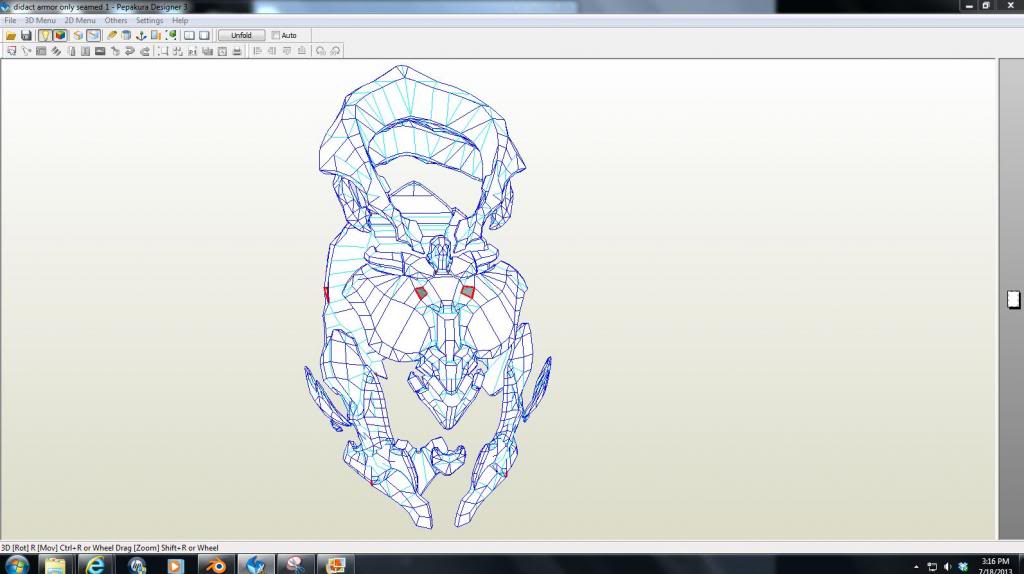The width and height of the screenshot is (1024, 574).
Task: Click the Save floppy disk icon
Action: point(26,35)
